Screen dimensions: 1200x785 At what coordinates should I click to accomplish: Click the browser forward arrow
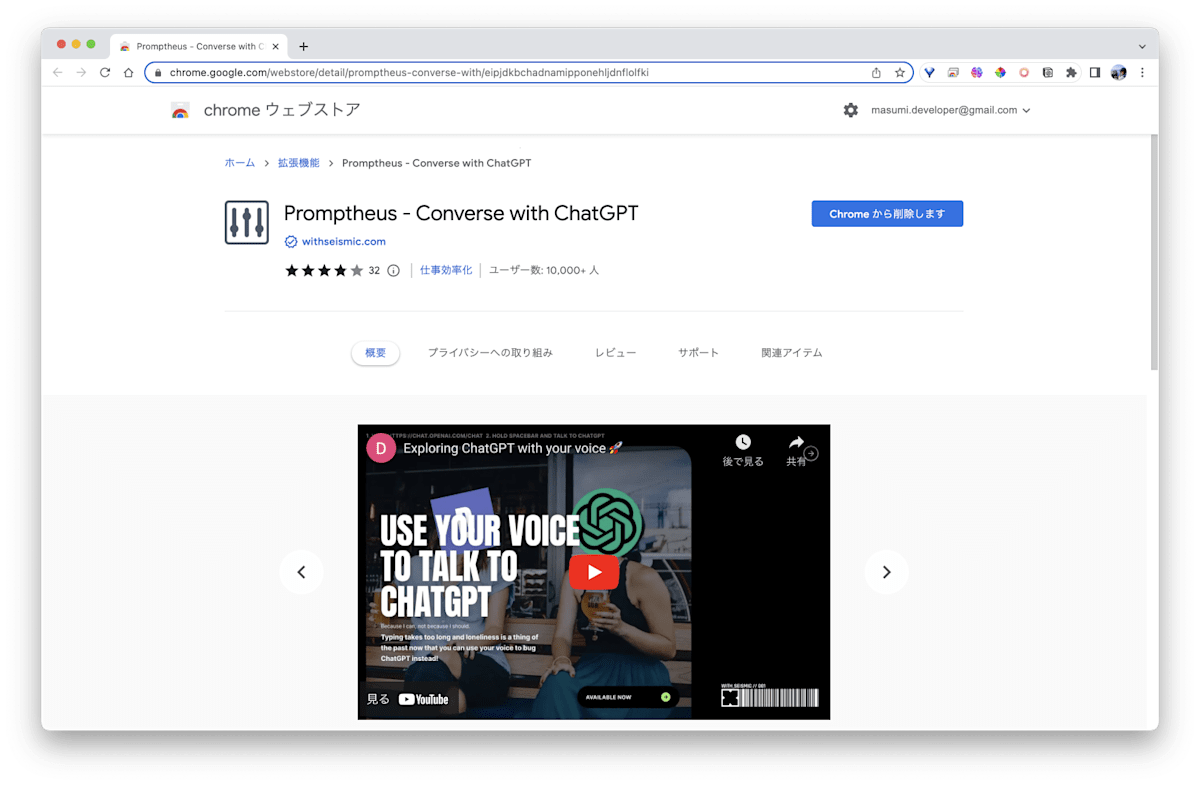pyautogui.click(x=81, y=72)
